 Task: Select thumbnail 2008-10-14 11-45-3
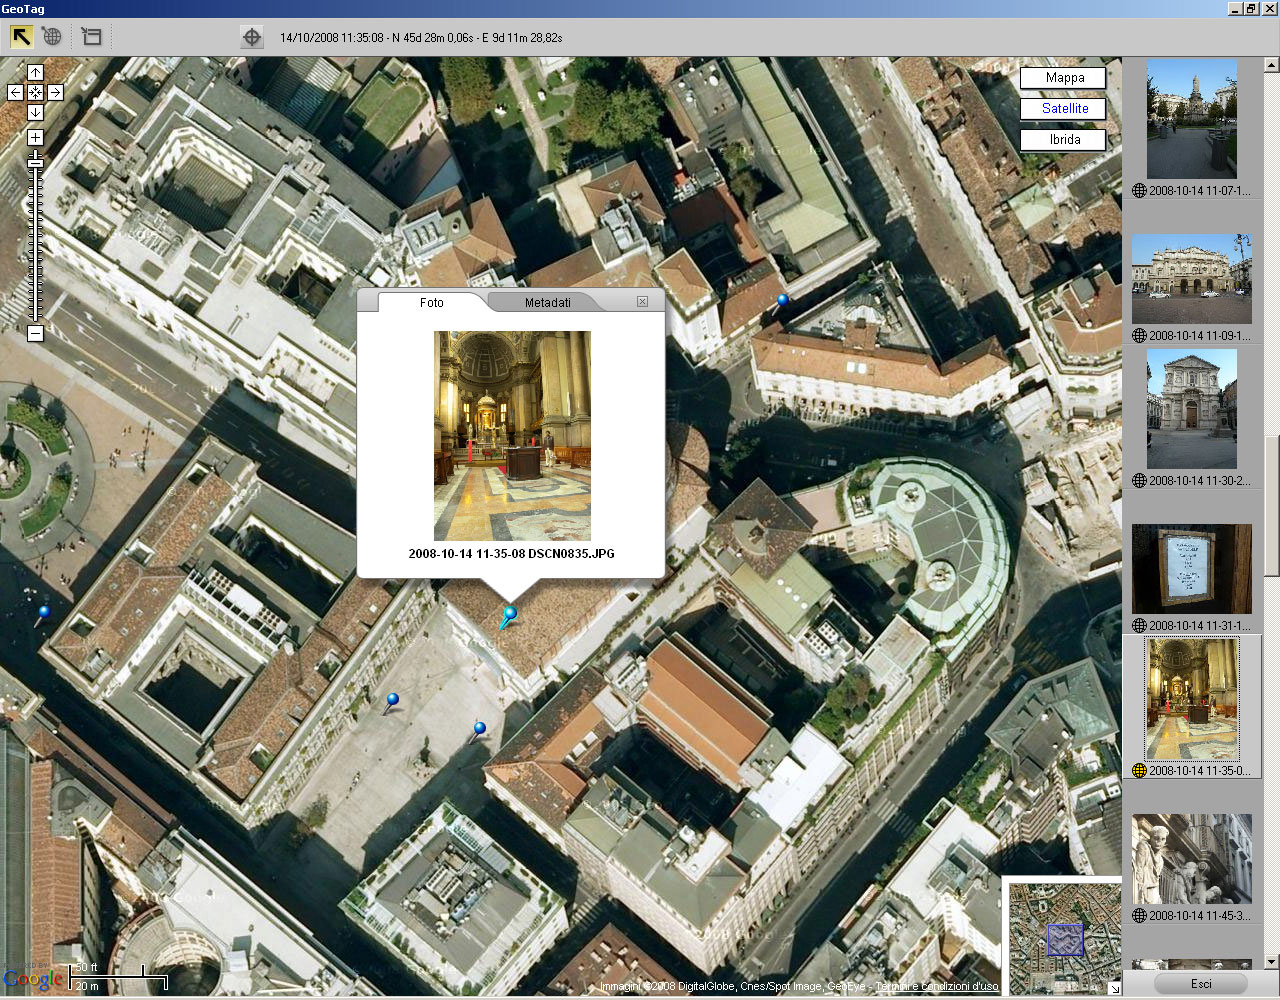[1191, 859]
